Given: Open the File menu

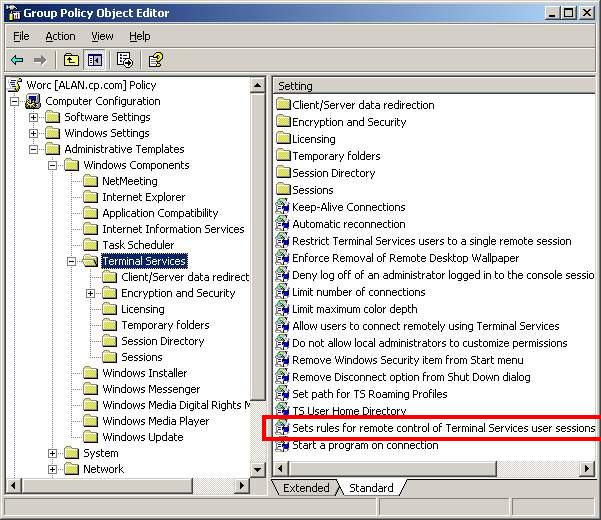Looking at the screenshot, I should (x=21, y=36).
